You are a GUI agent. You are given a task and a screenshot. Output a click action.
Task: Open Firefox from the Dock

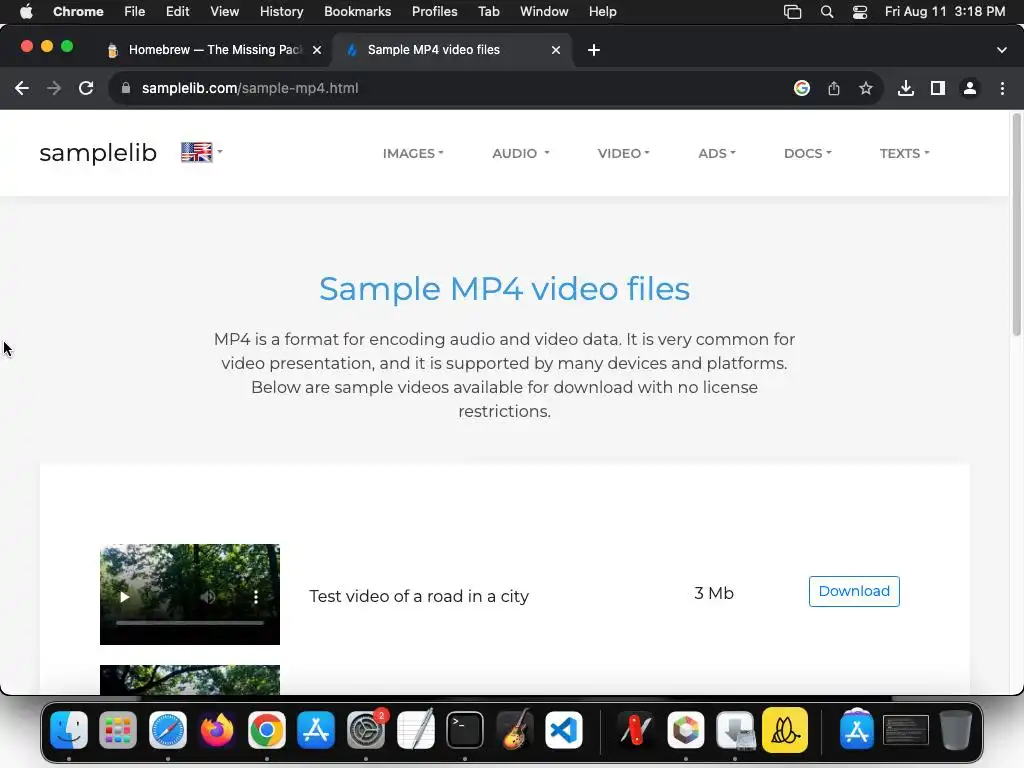click(217, 730)
